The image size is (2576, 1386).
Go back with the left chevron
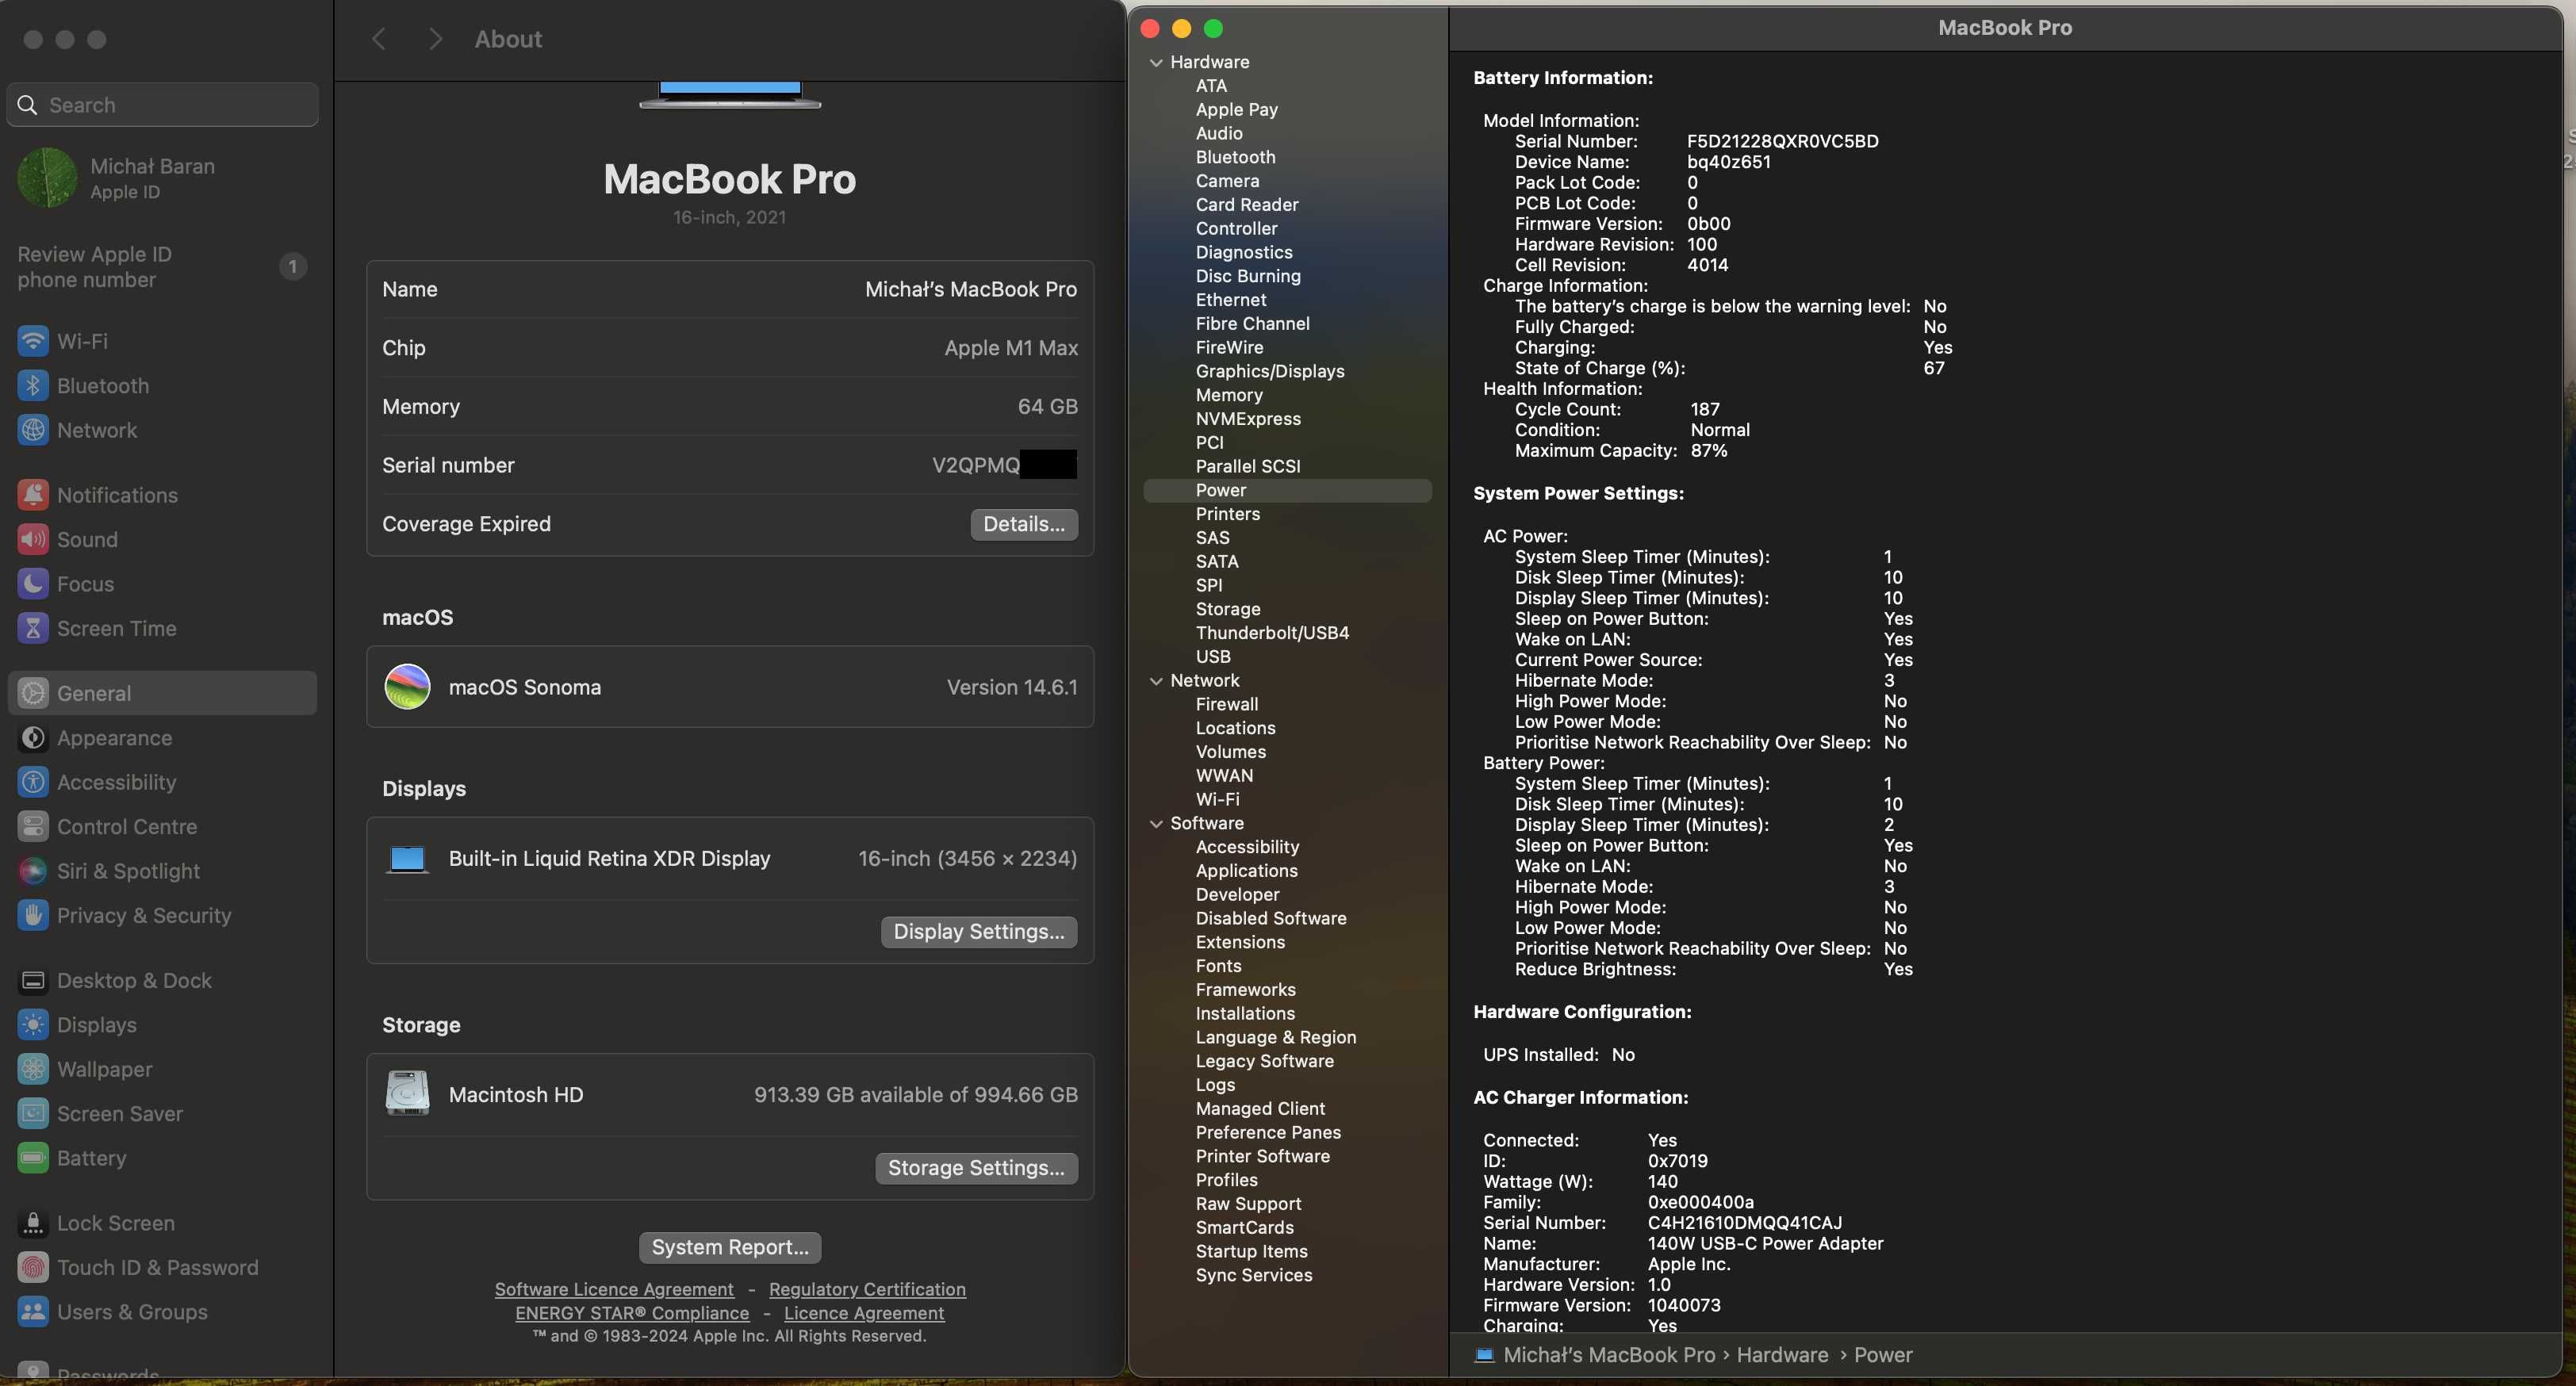pyautogui.click(x=378, y=39)
